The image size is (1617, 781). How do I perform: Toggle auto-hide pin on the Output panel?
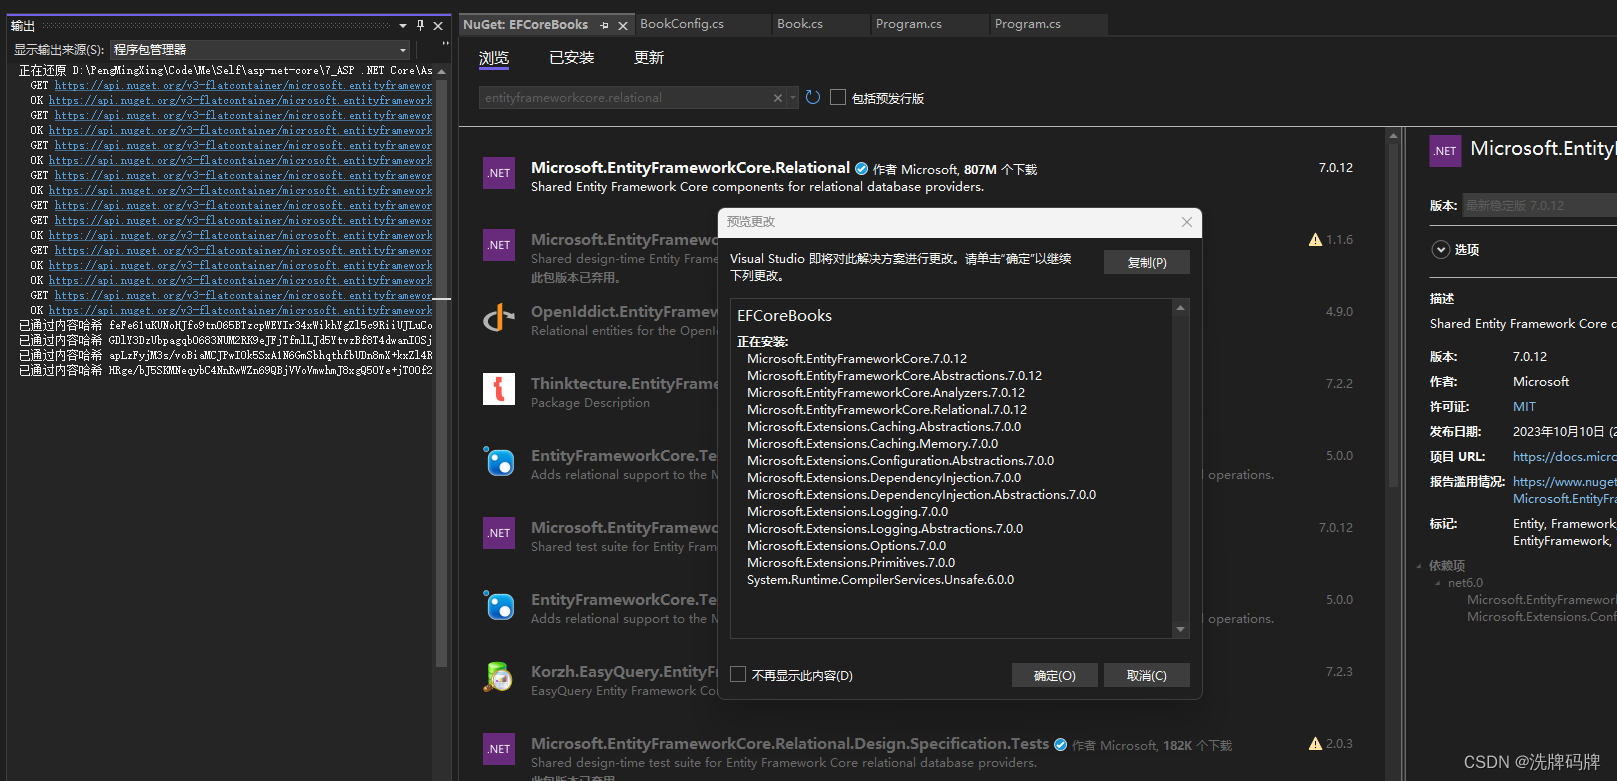[420, 25]
